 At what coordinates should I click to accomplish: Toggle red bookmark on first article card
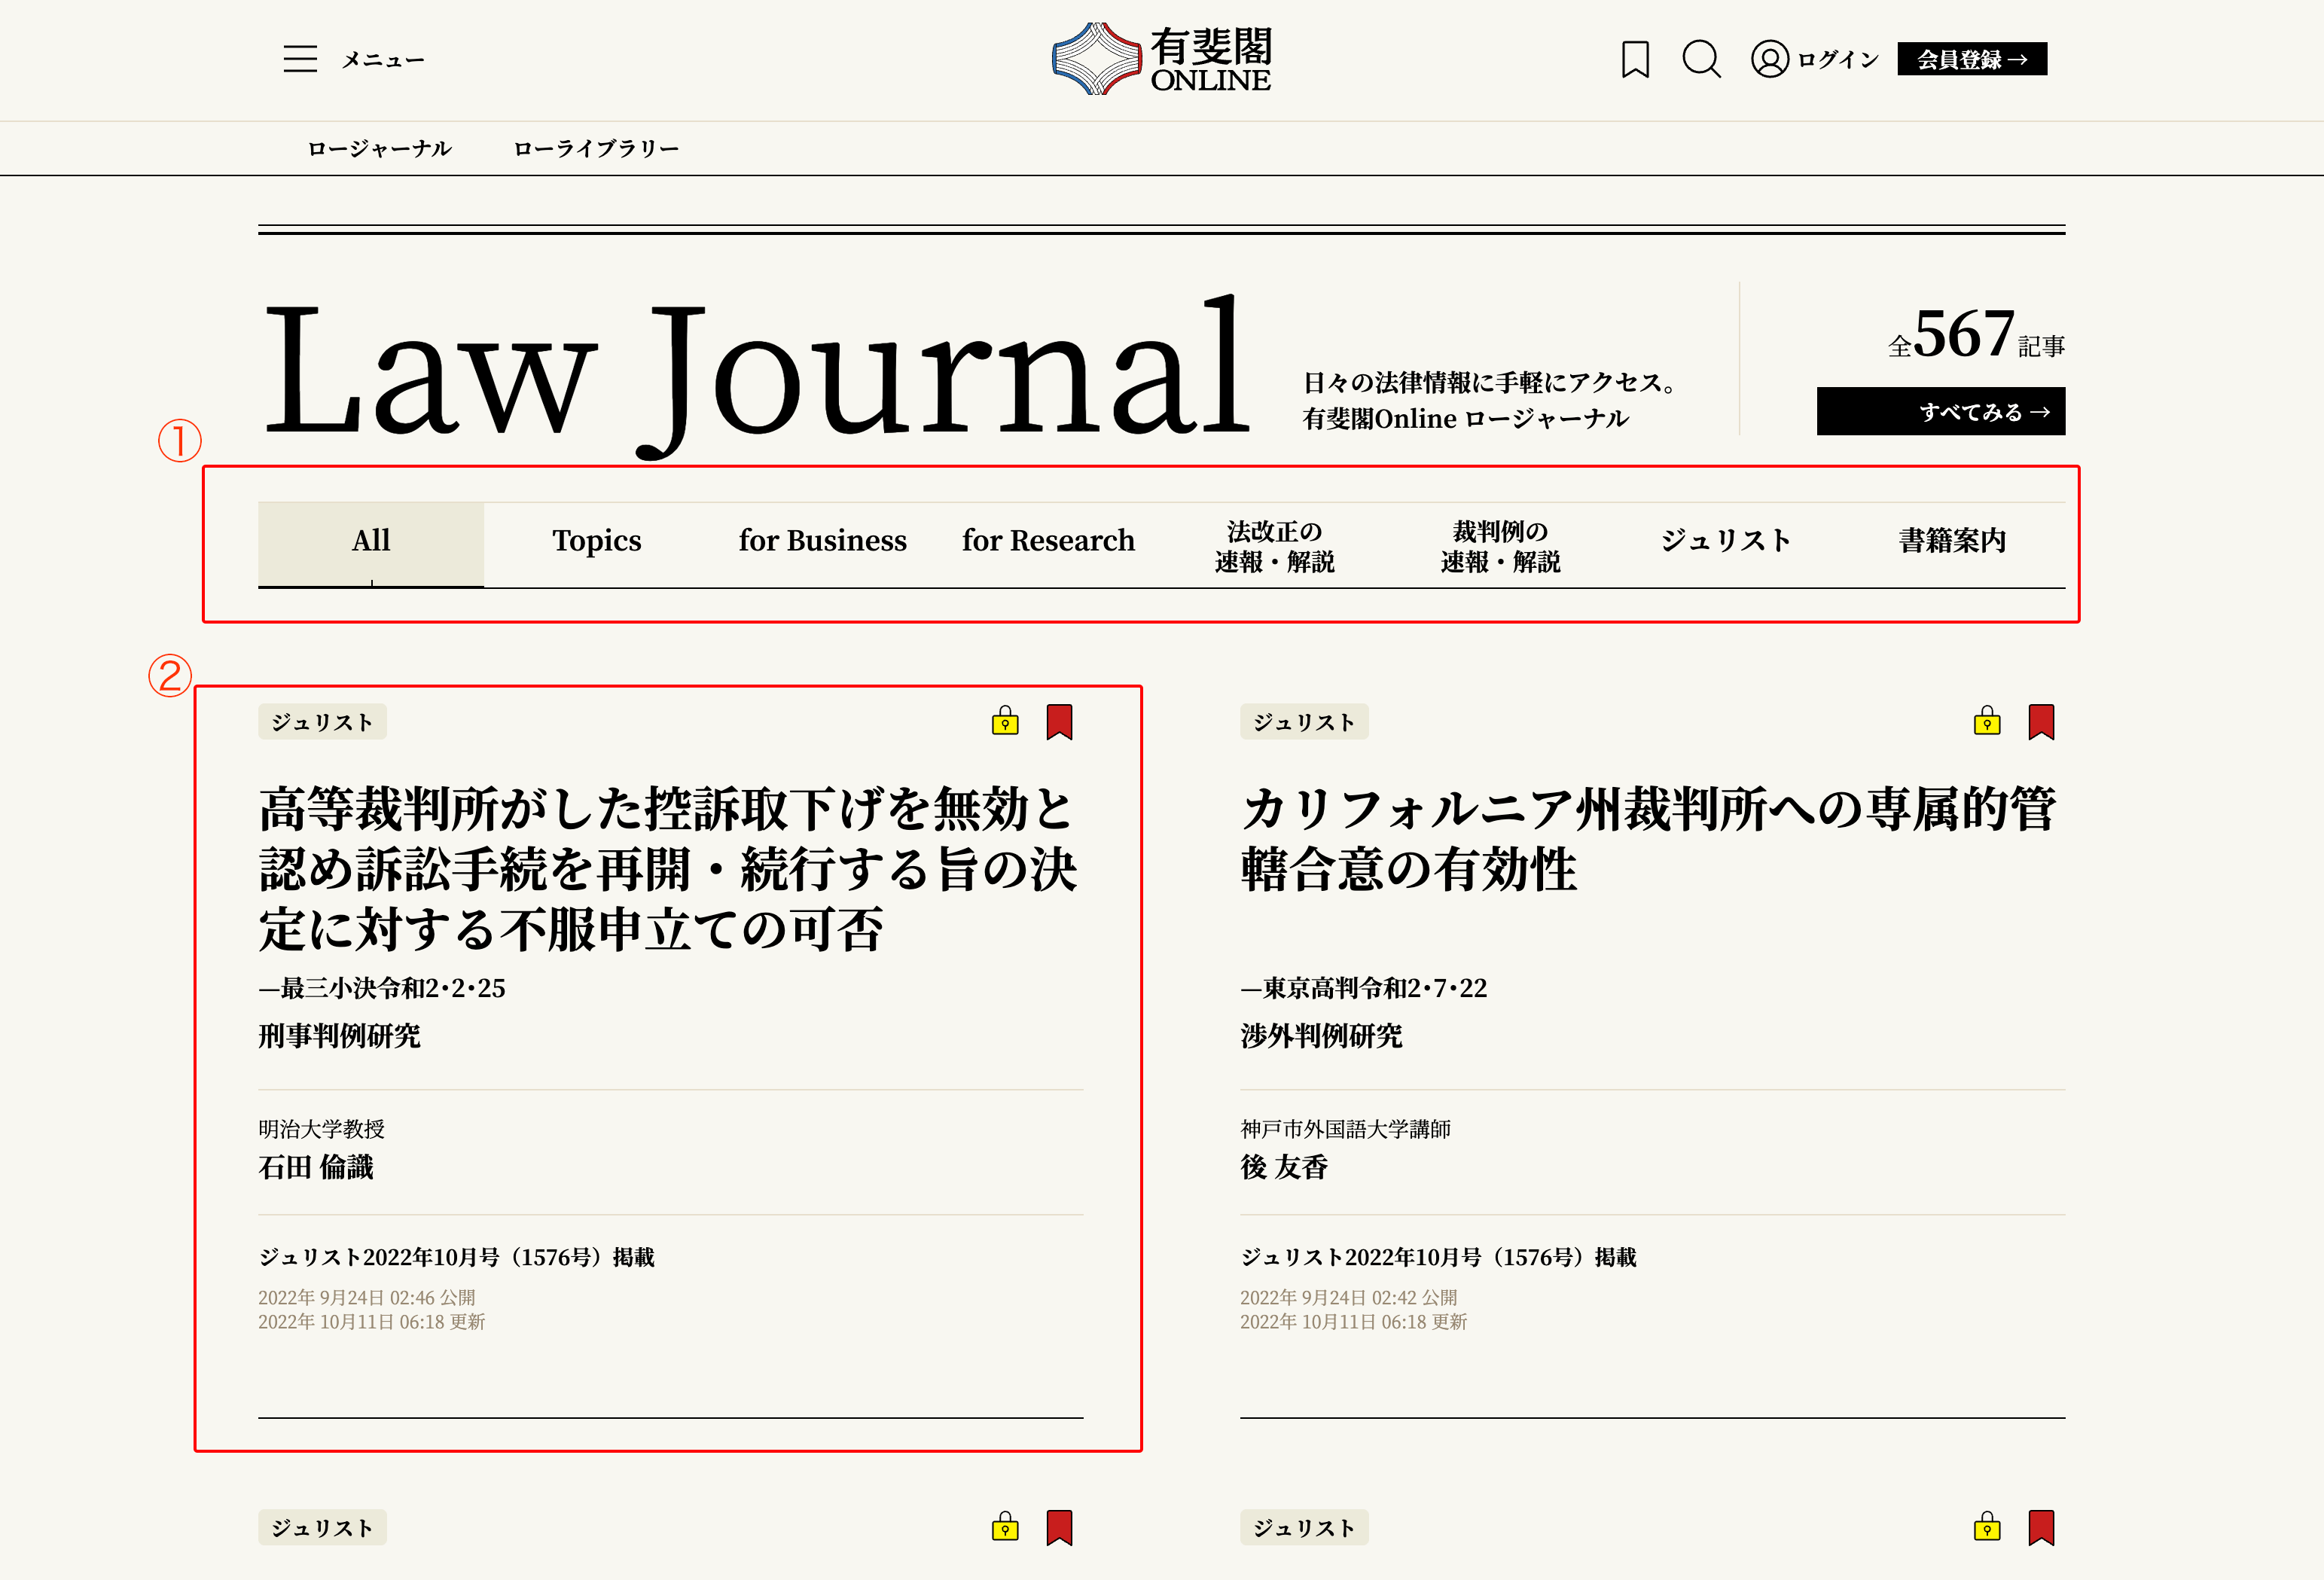click(1059, 721)
